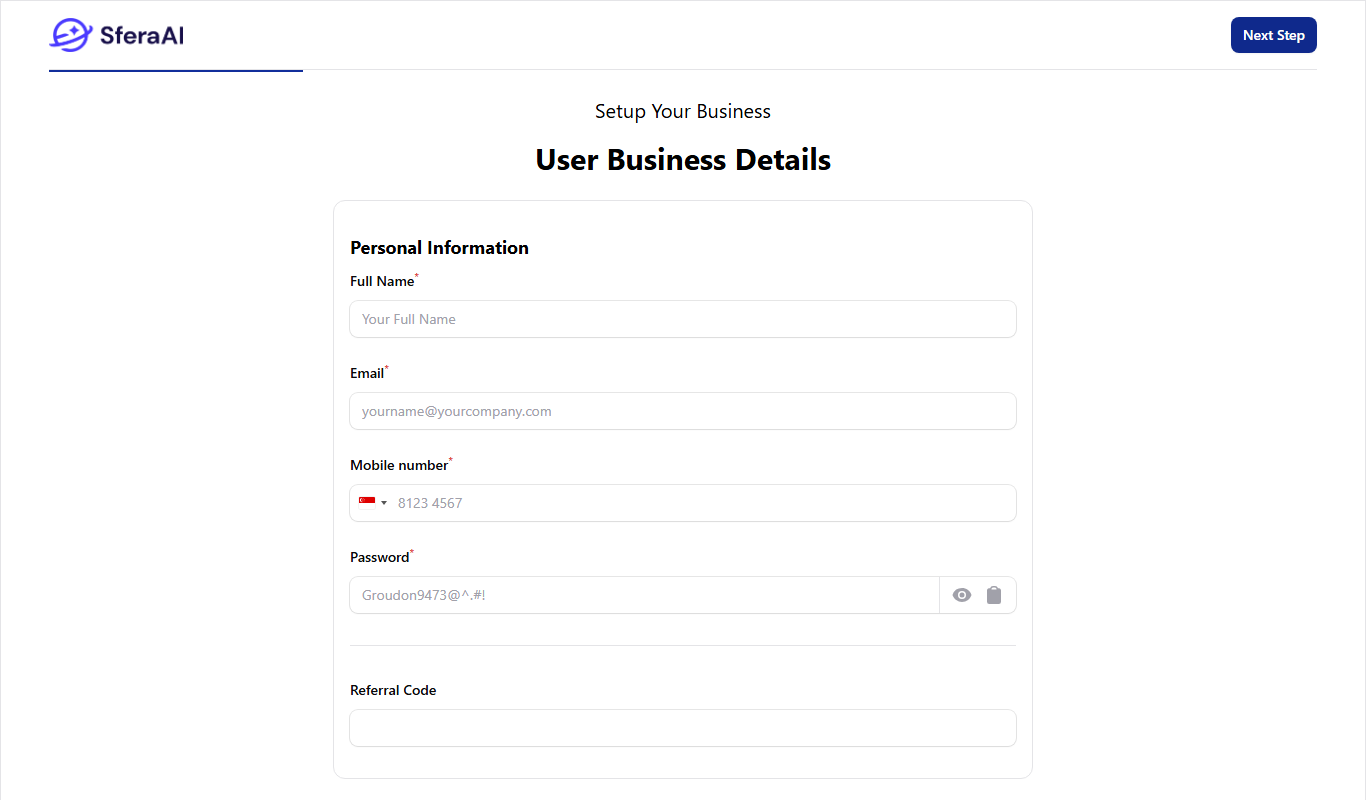Click the Referral Code label
1366x800 pixels.
(x=393, y=690)
